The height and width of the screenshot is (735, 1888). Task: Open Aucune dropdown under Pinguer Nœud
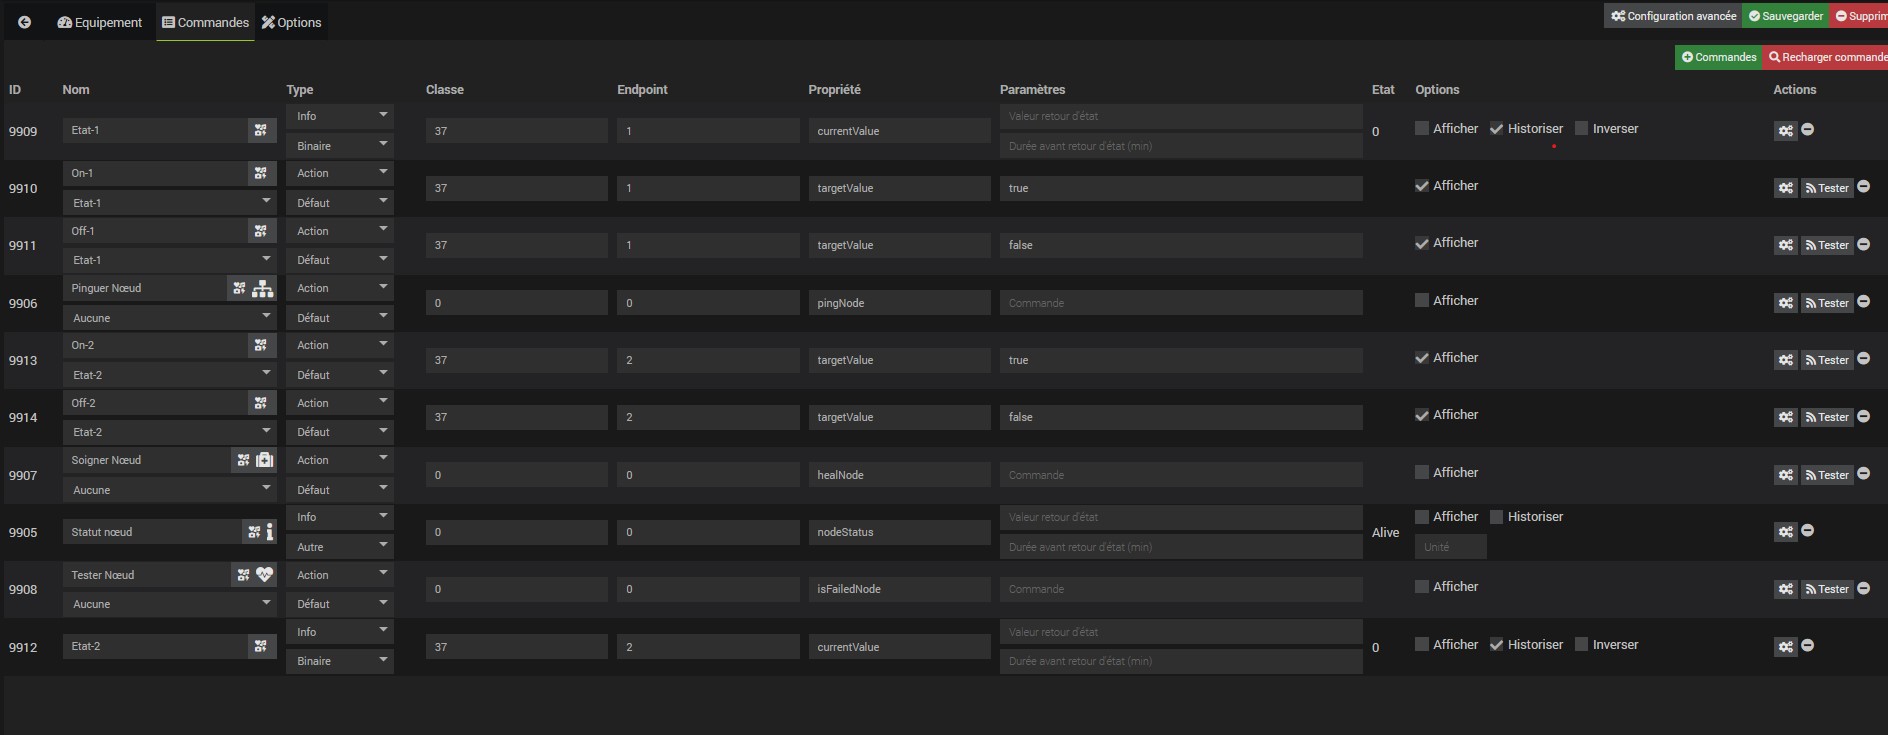click(x=170, y=318)
